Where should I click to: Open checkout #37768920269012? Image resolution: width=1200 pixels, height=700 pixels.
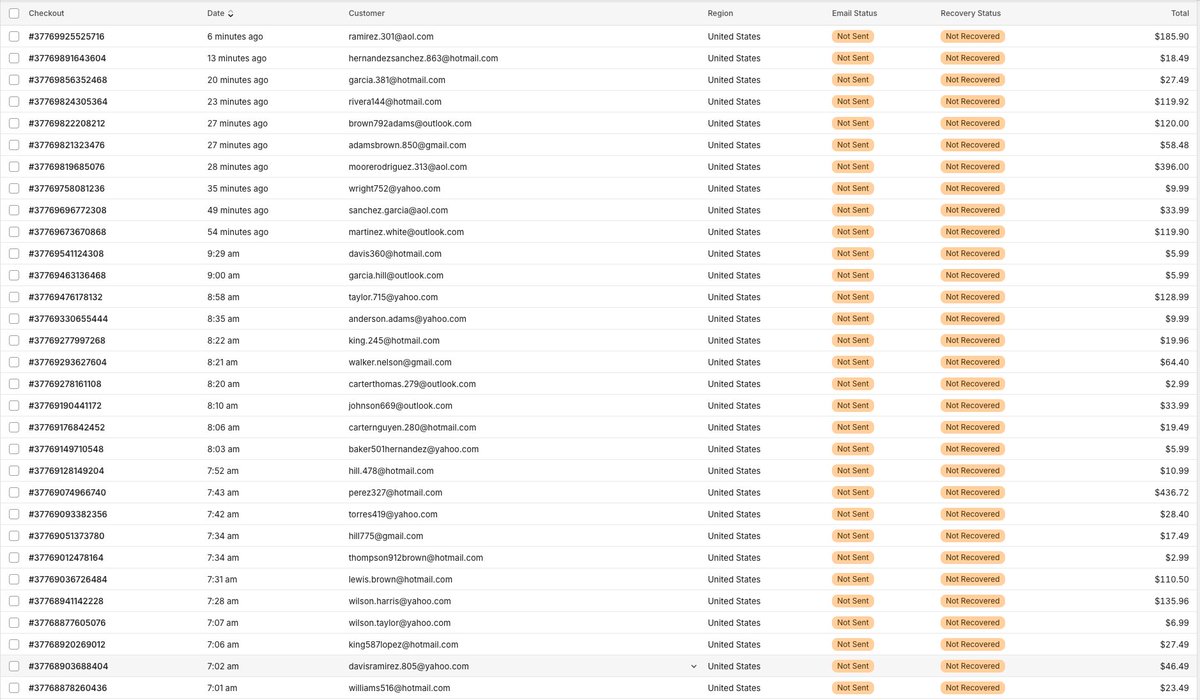(67, 645)
